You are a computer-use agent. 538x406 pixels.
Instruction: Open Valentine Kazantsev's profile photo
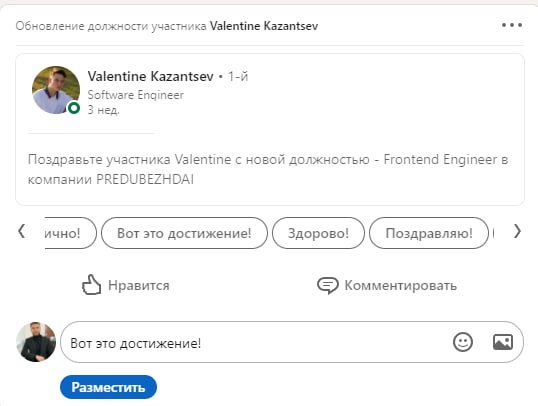coord(56,90)
